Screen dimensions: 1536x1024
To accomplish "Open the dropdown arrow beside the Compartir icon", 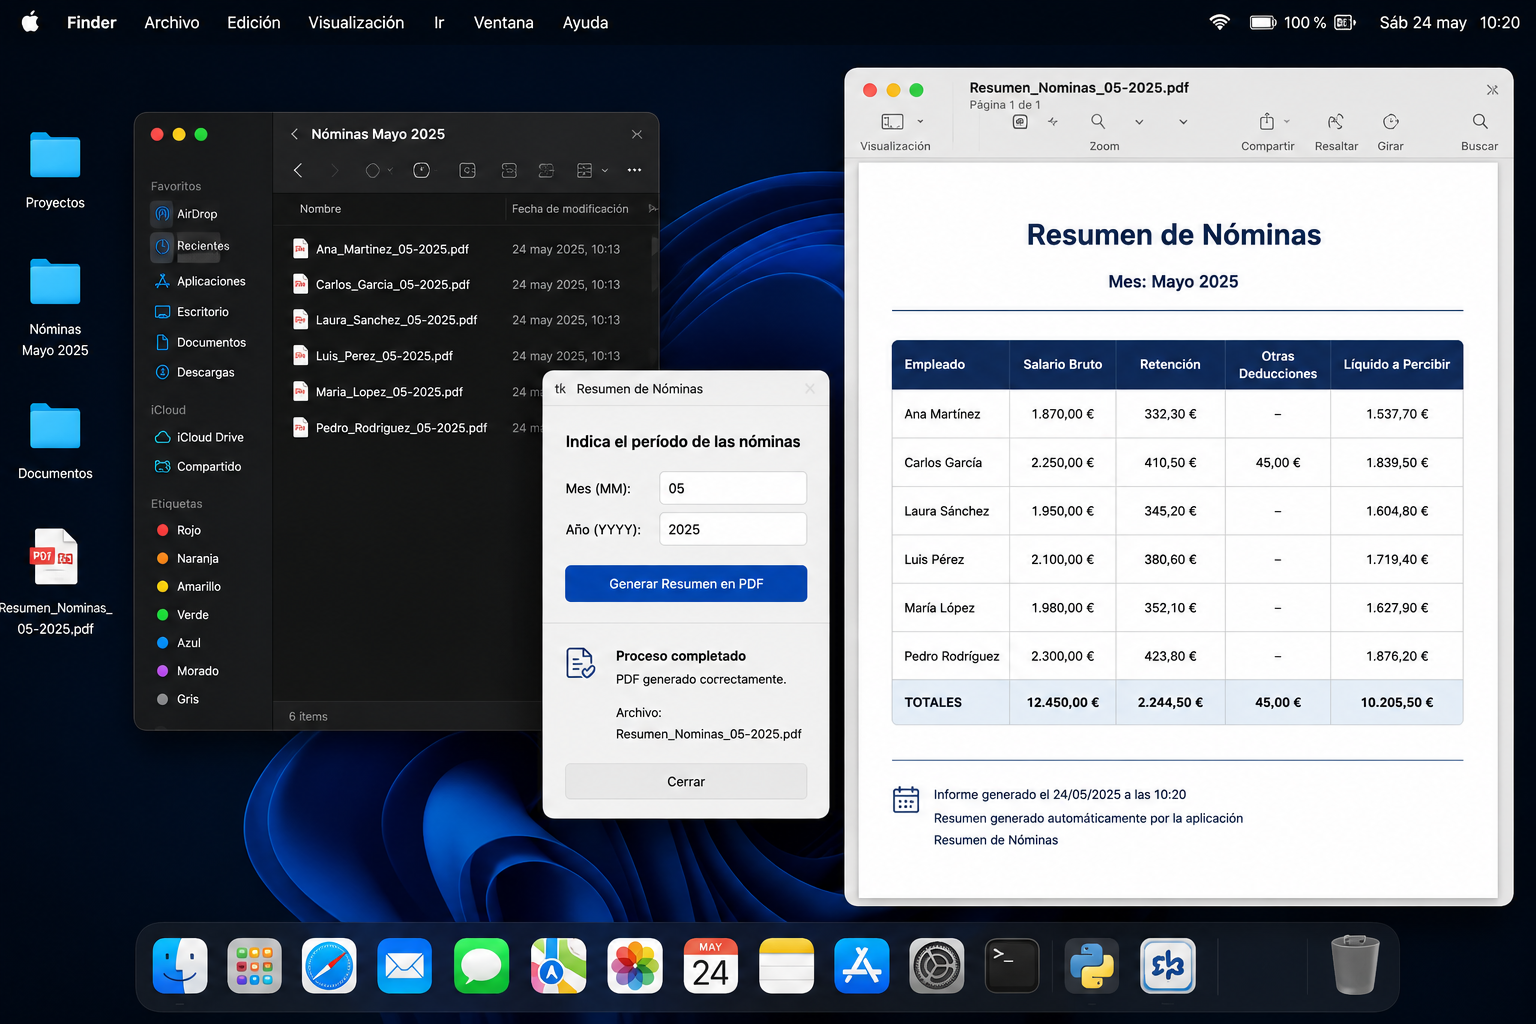I will coord(1287,122).
